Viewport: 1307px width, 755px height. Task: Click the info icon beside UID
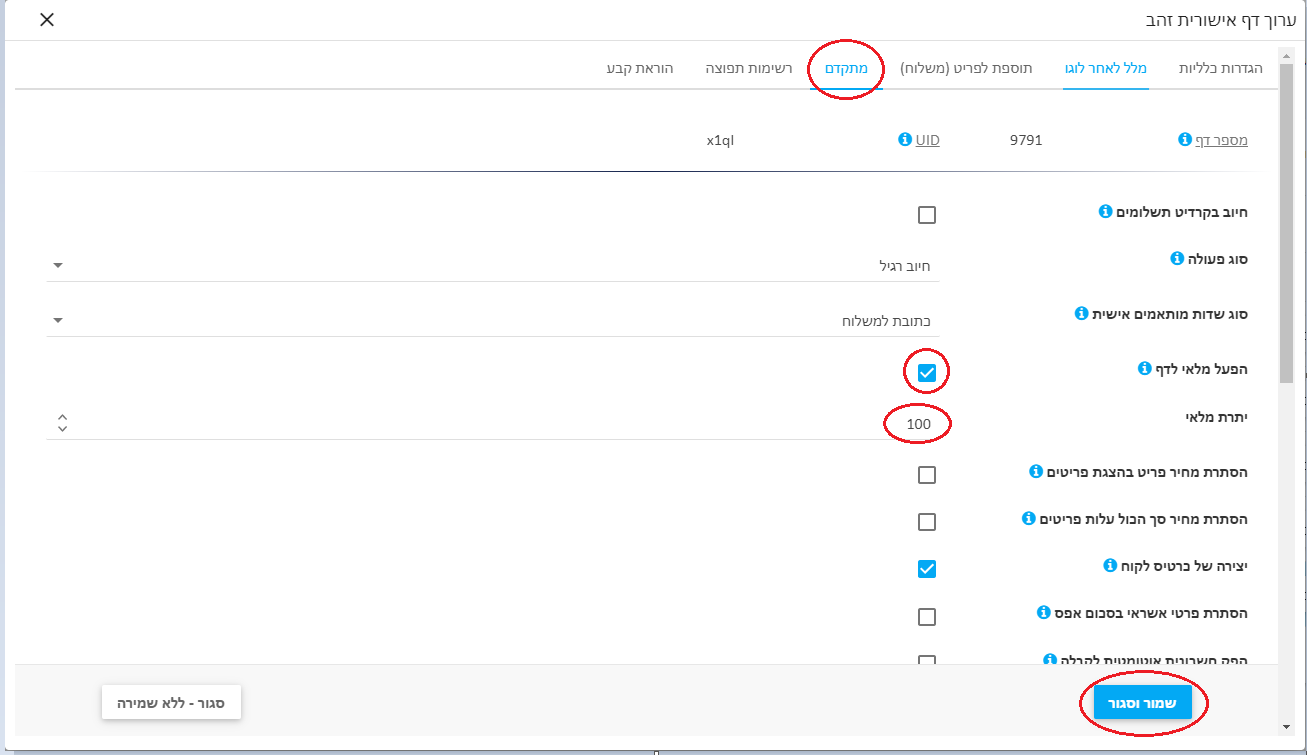(x=905, y=140)
